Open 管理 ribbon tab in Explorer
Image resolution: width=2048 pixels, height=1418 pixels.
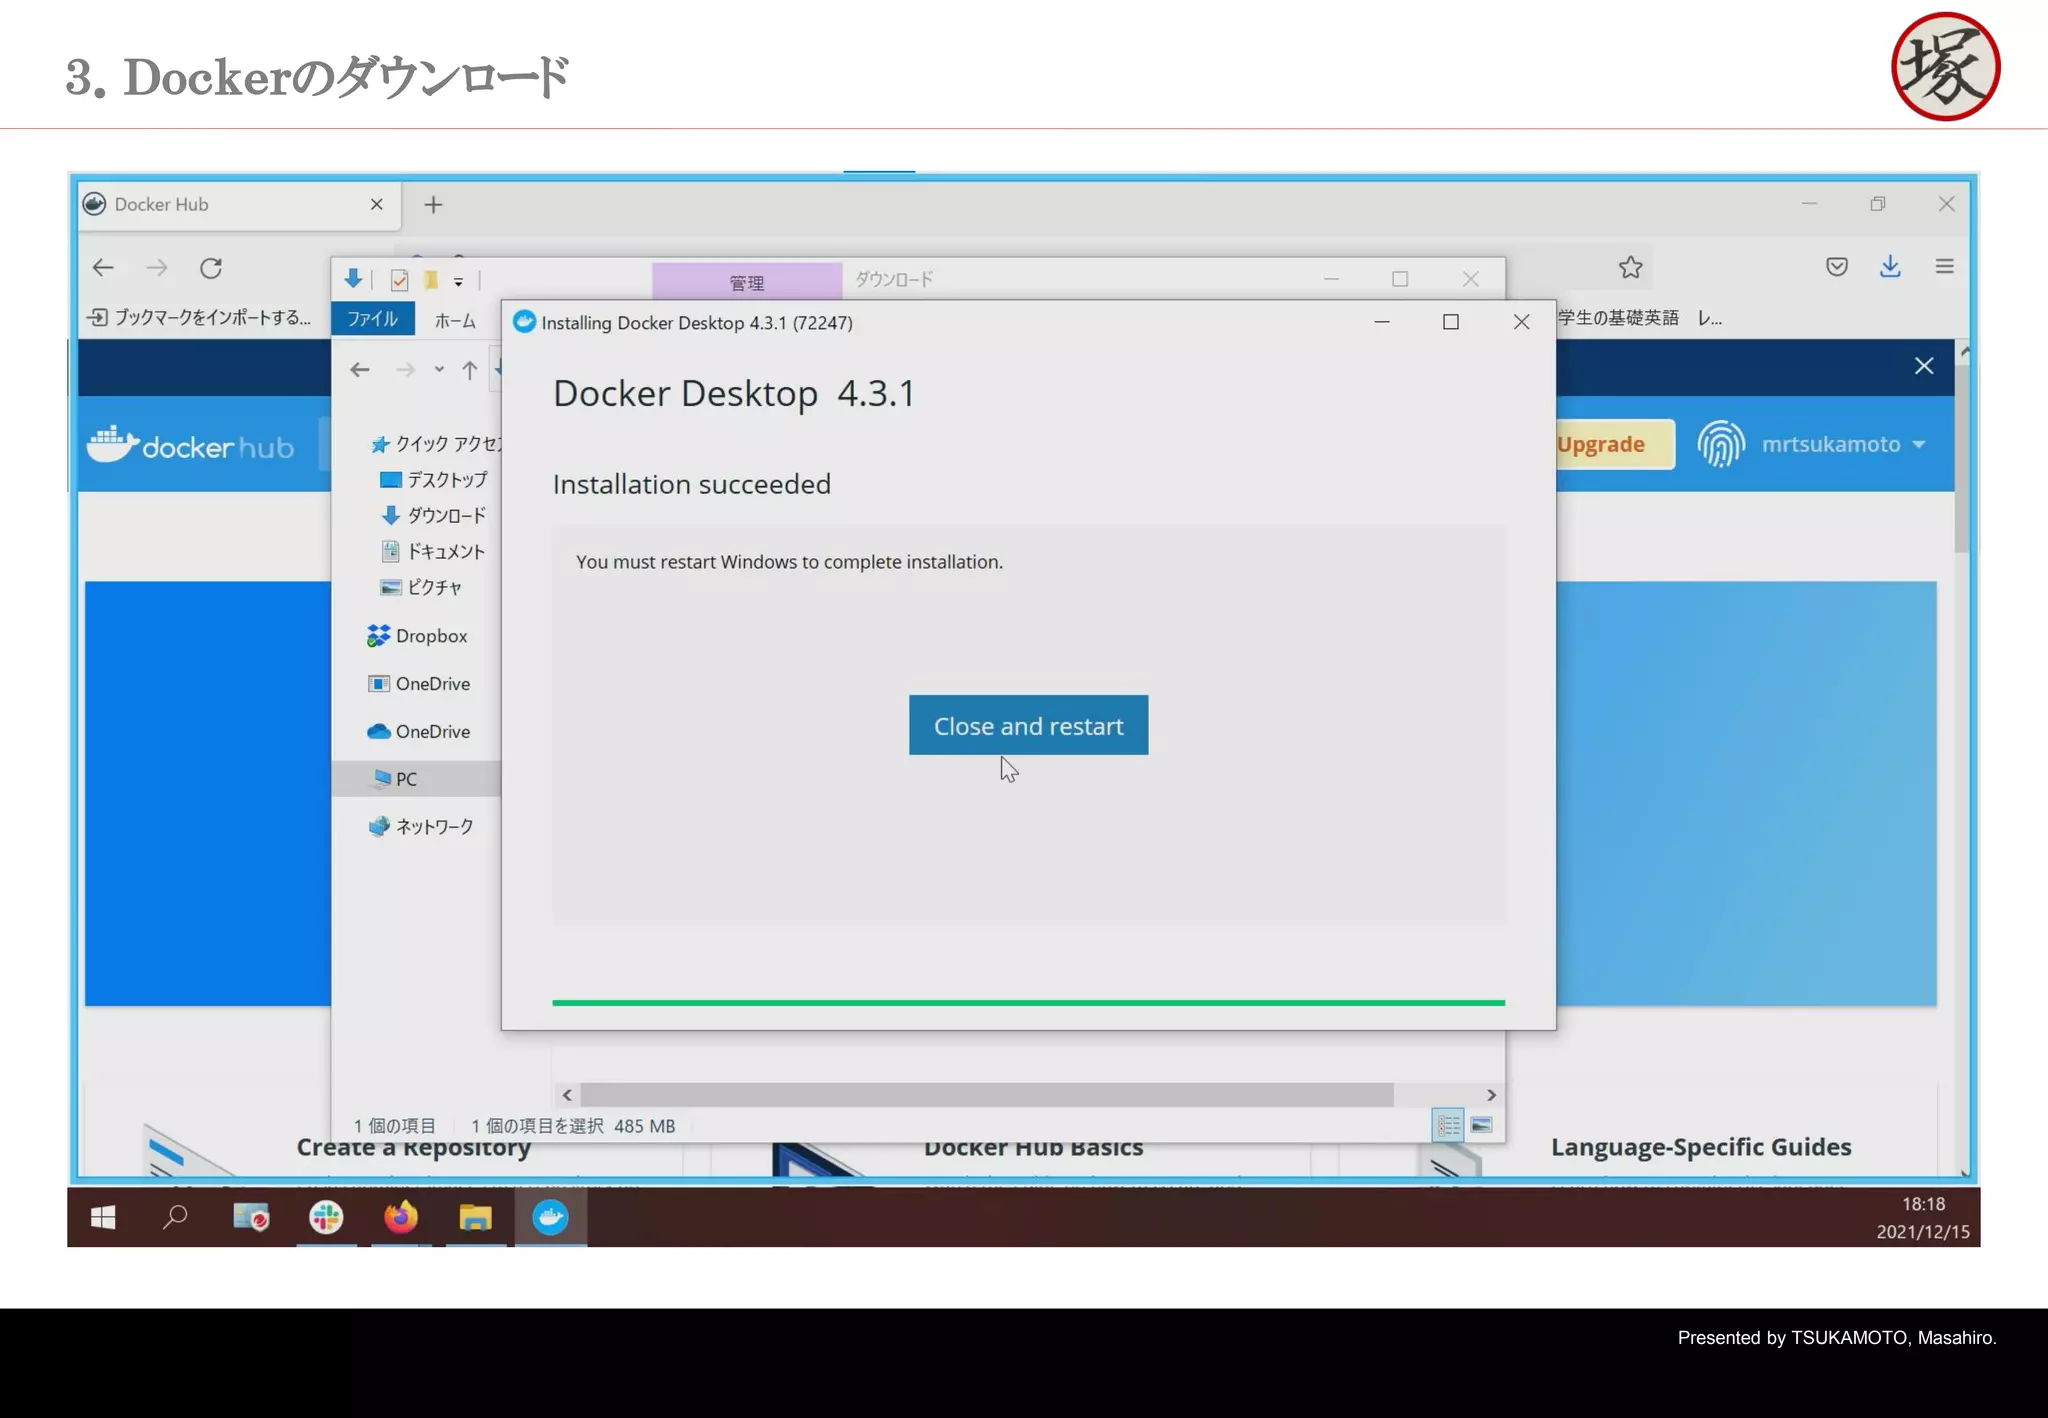point(747,282)
